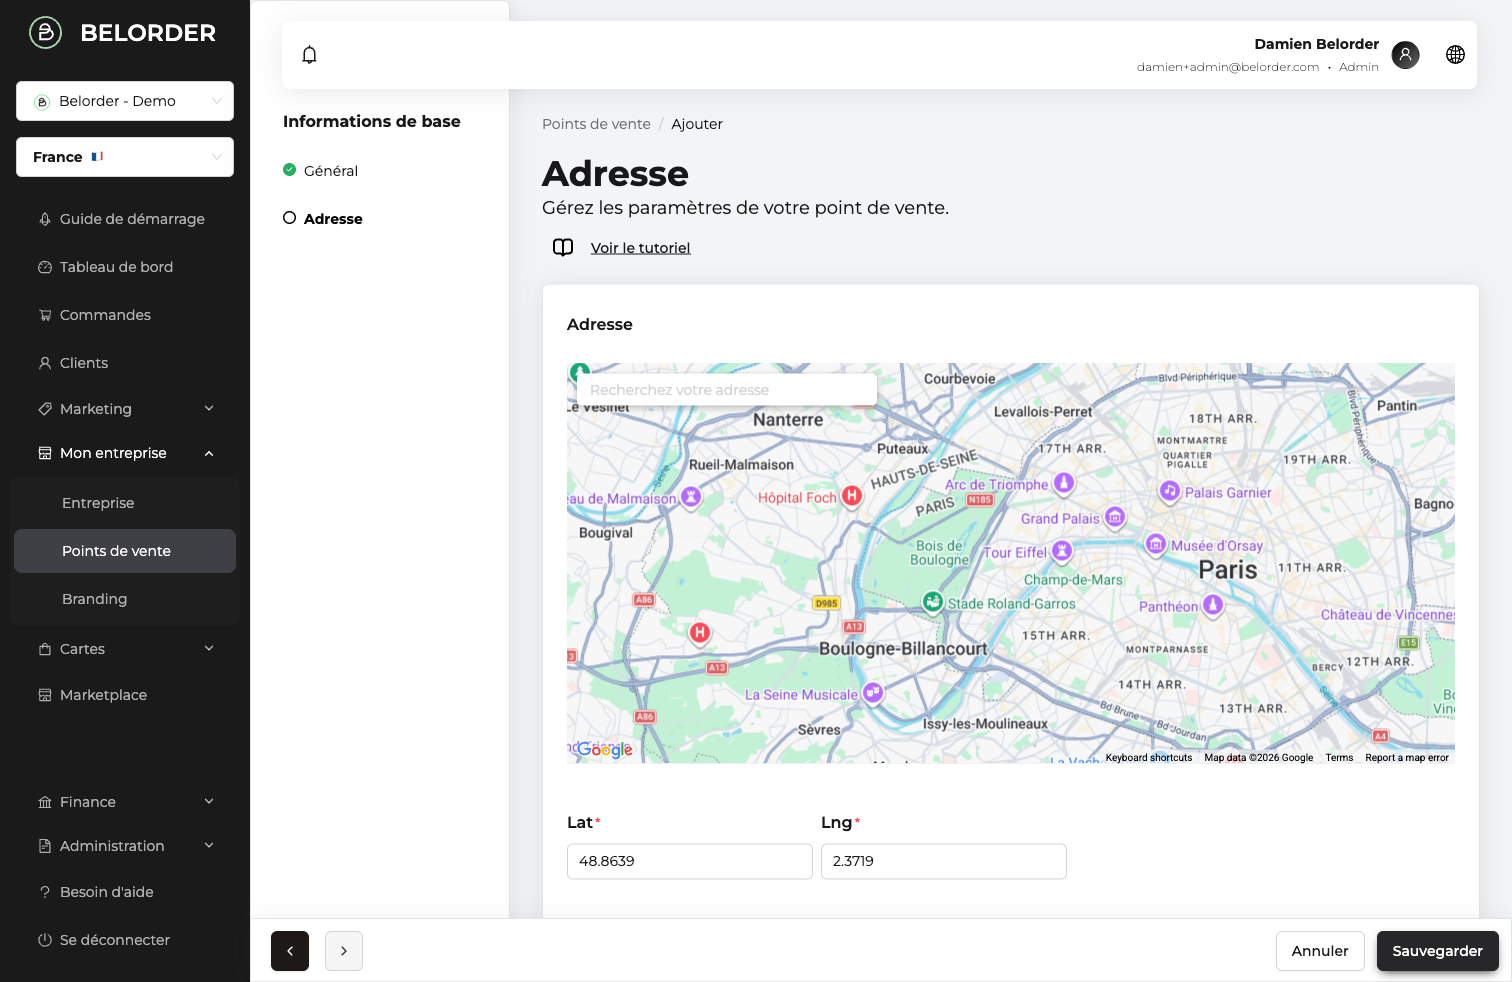1512x982 pixels.
Task: Open the Entreprise submenu item
Action: click(125, 503)
